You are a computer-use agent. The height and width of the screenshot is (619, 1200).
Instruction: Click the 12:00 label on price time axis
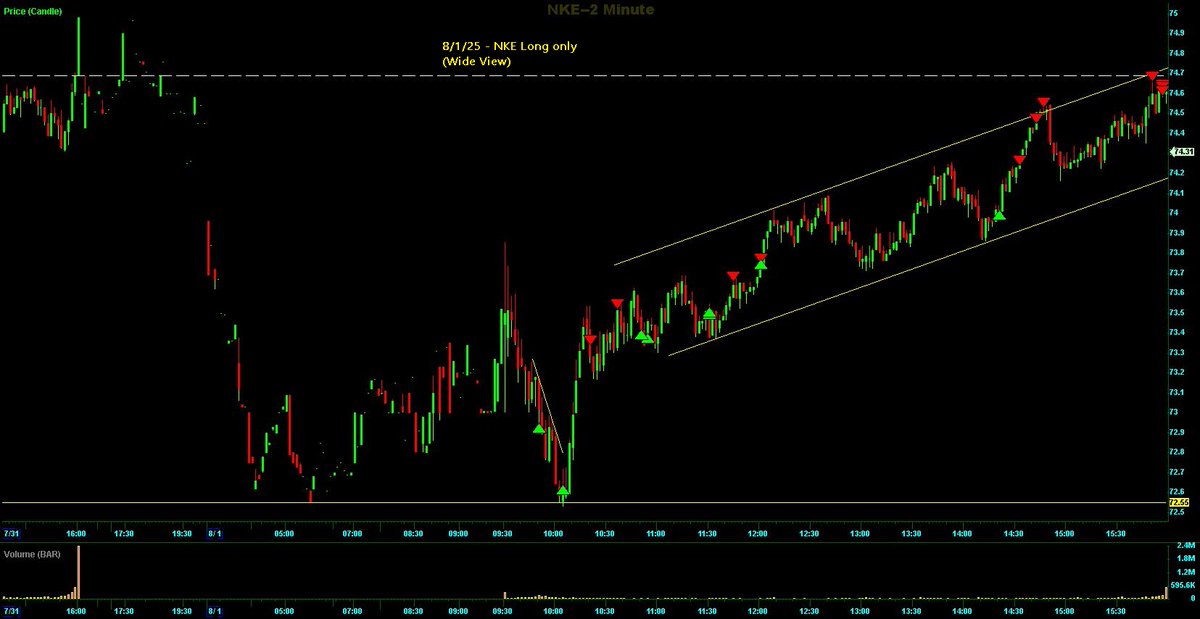coord(757,534)
